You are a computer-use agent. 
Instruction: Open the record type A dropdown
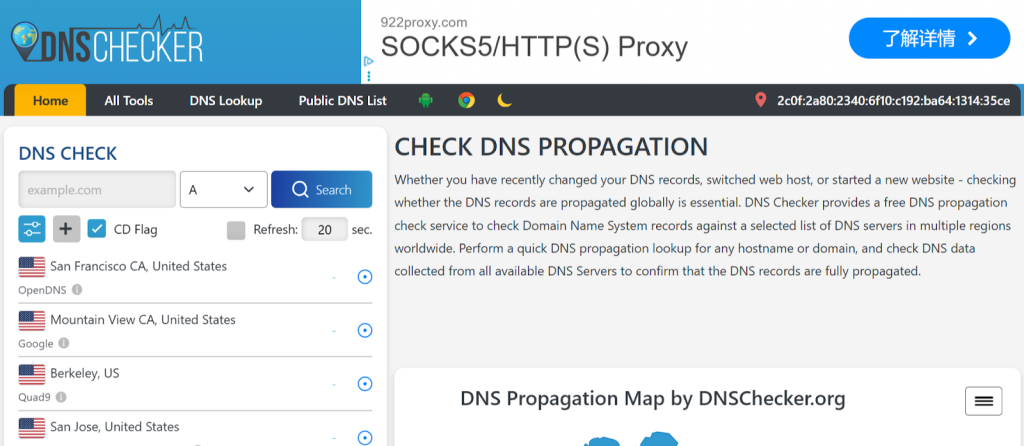point(223,189)
